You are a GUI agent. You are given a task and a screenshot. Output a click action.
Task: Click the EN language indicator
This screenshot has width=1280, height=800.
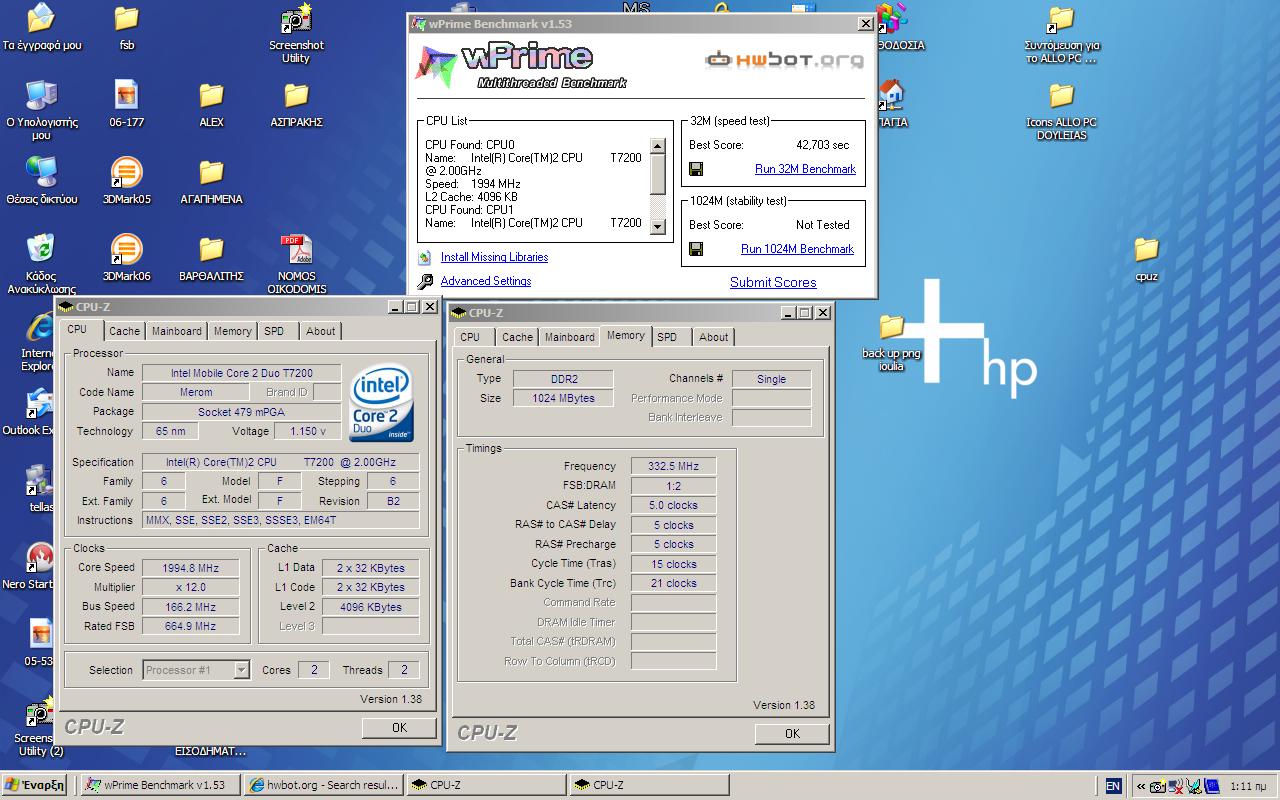point(1113,786)
